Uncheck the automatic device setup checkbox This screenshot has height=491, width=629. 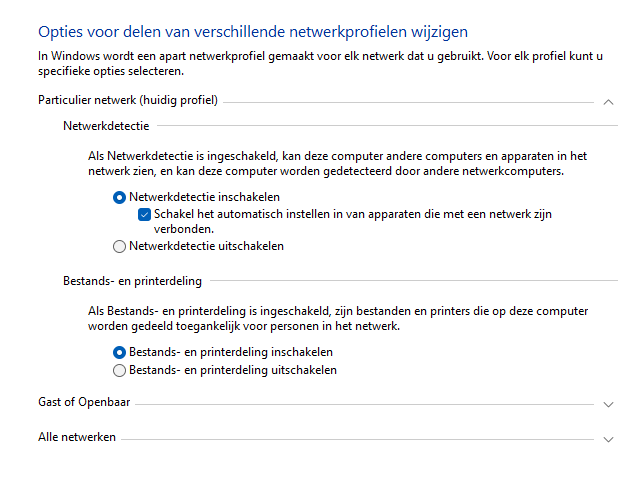(144, 214)
